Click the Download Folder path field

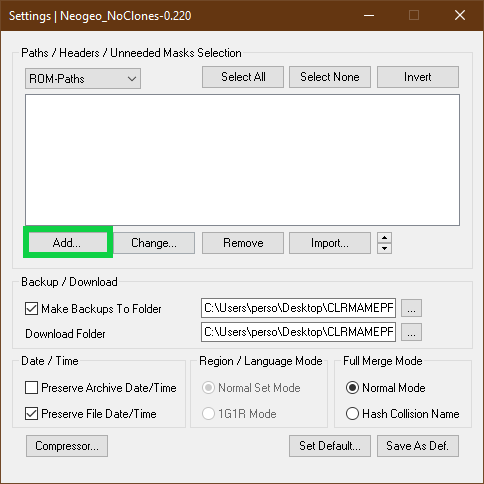coord(298,332)
